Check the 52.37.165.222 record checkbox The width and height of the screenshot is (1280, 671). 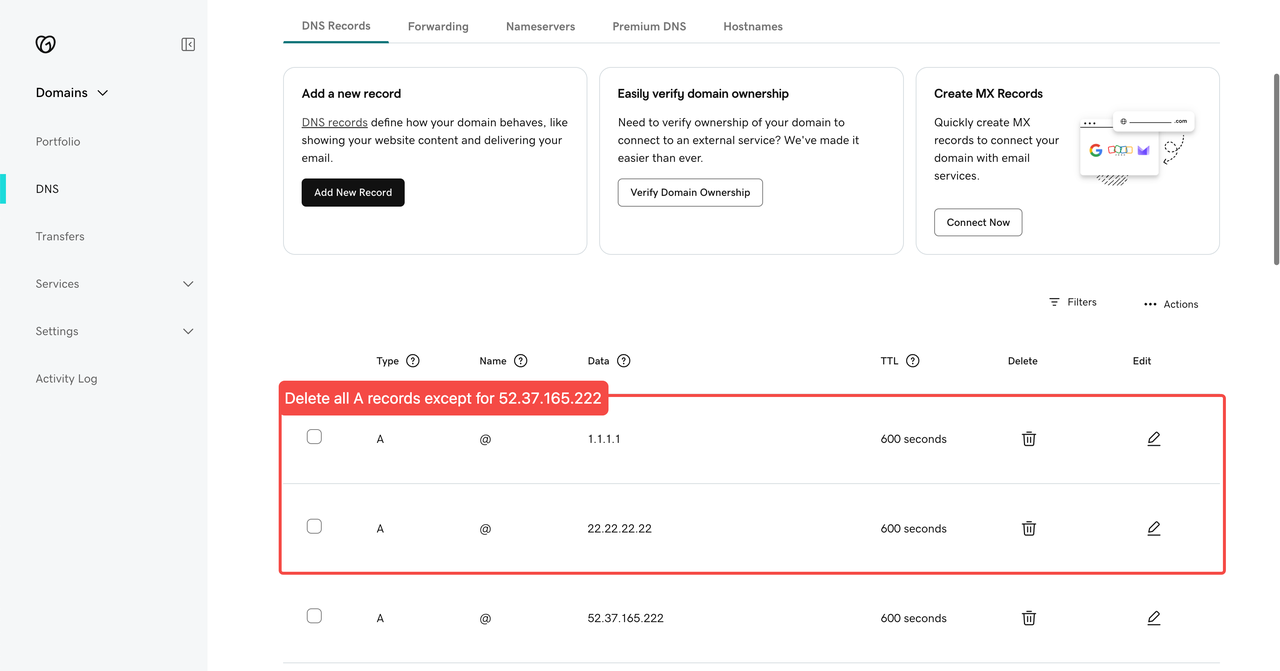pos(314,616)
